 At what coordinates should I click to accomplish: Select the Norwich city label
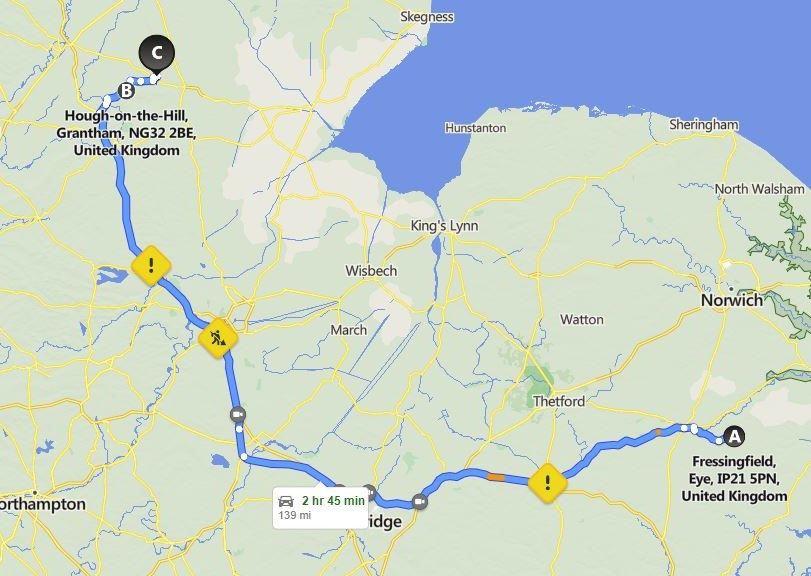click(x=731, y=300)
